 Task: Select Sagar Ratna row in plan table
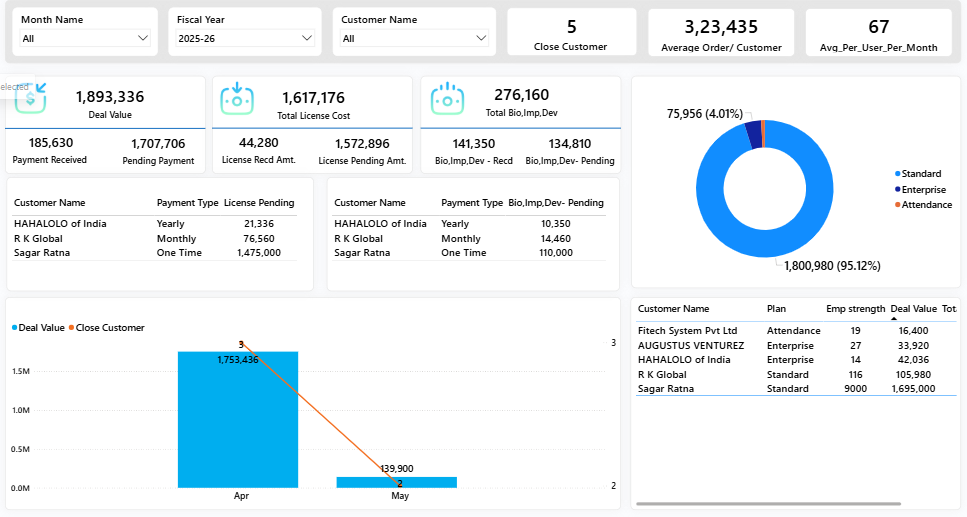coord(668,388)
